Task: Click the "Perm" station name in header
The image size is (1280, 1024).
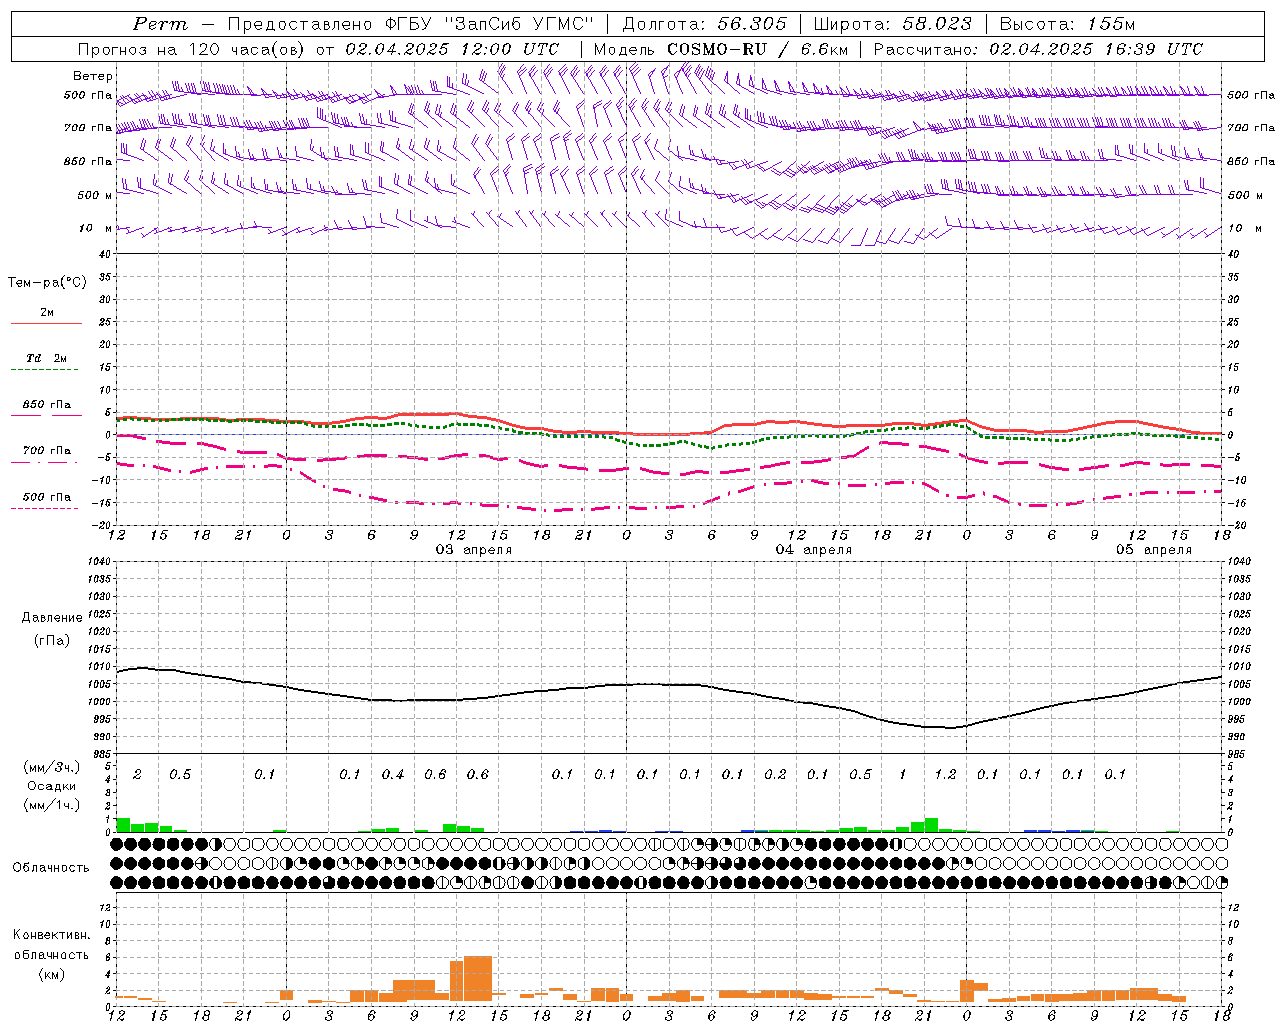Action: 160,24
